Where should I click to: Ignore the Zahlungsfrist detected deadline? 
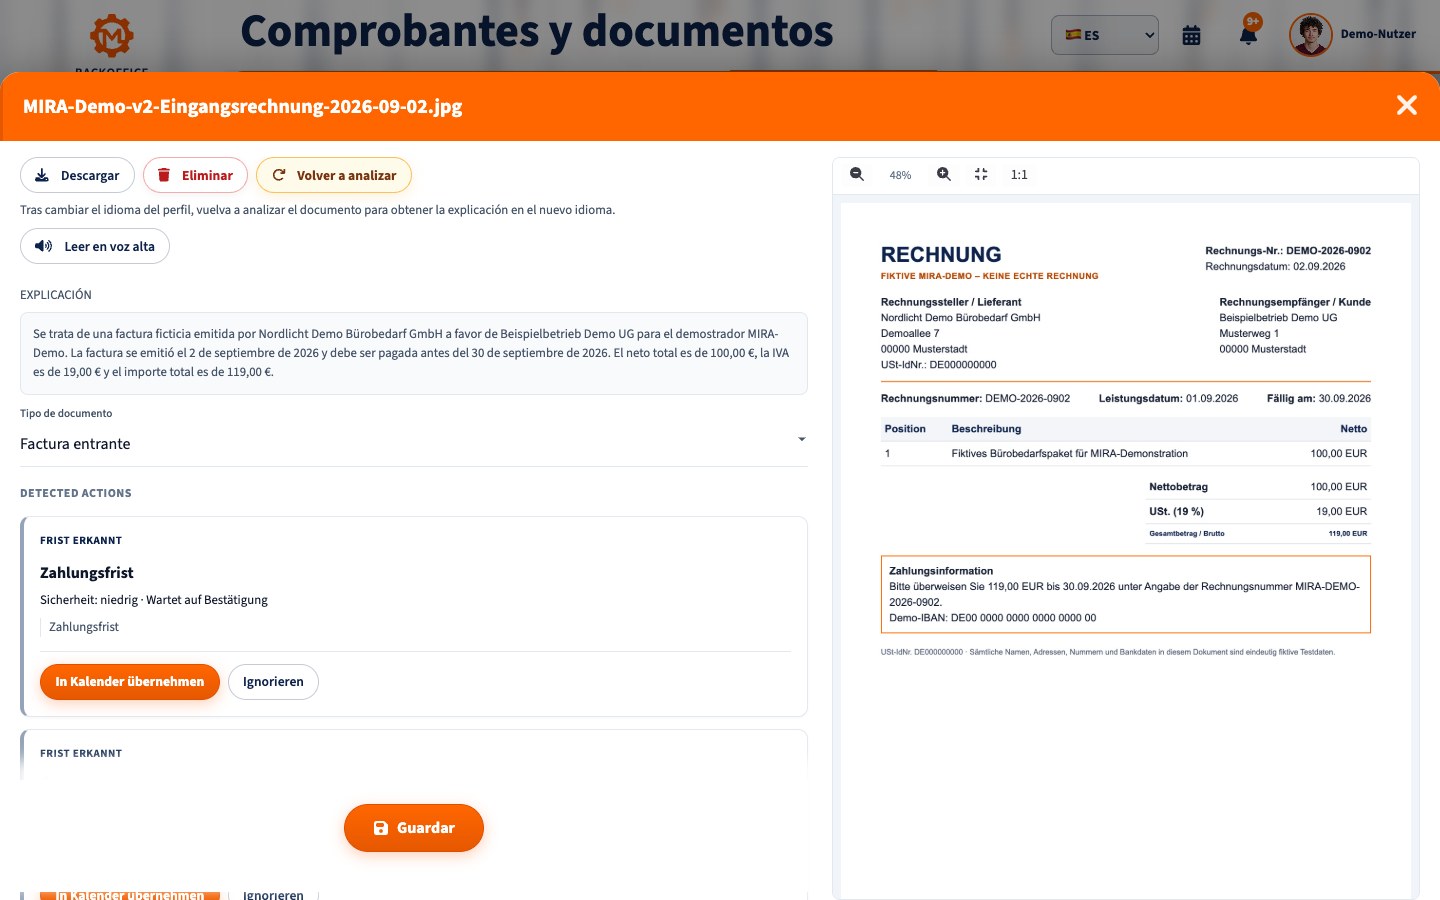[273, 682]
